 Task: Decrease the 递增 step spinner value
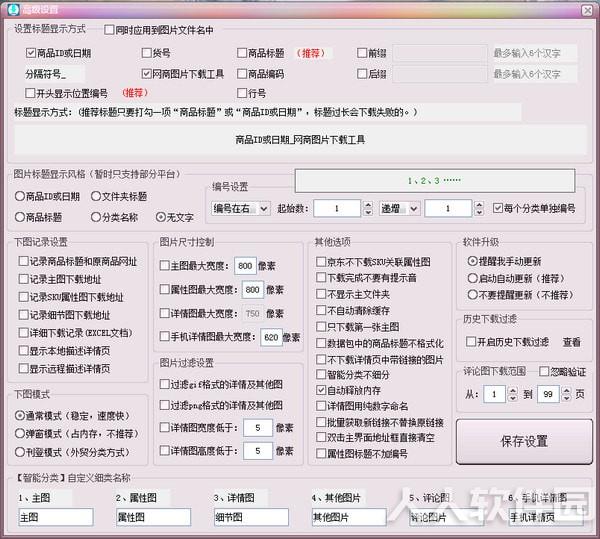click(479, 213)
